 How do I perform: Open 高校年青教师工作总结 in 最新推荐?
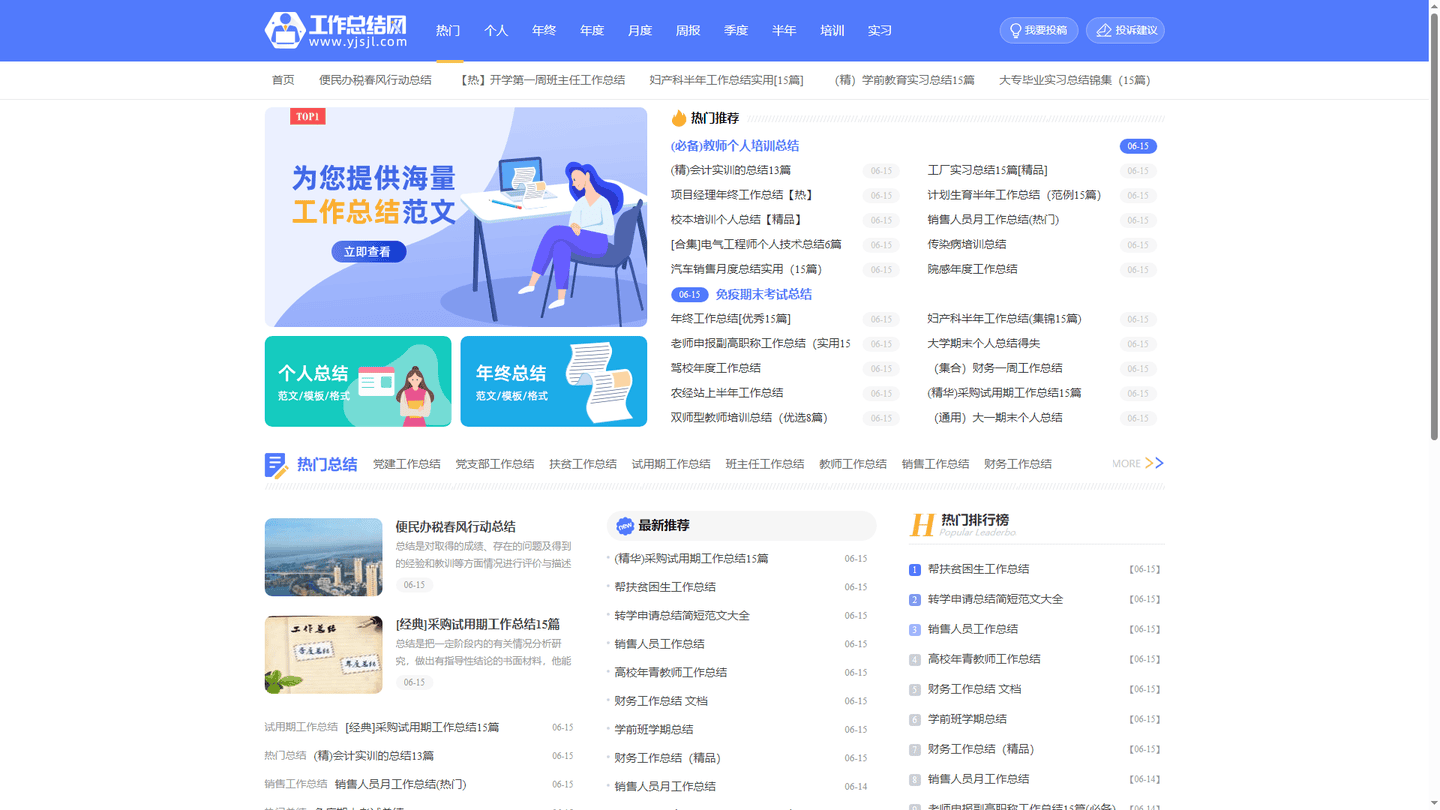coord(670,673)
